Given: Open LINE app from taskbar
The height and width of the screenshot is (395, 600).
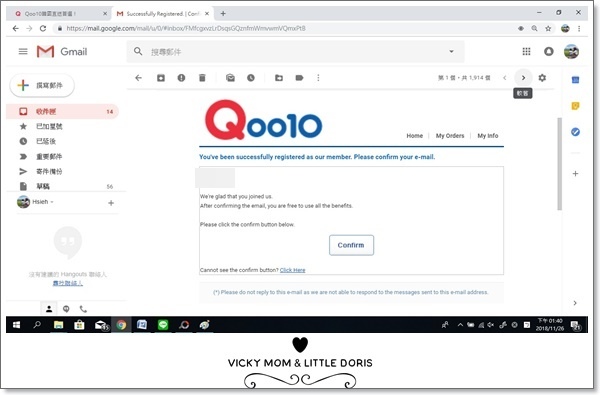Looking at the screenshot, I should (163, 325).
